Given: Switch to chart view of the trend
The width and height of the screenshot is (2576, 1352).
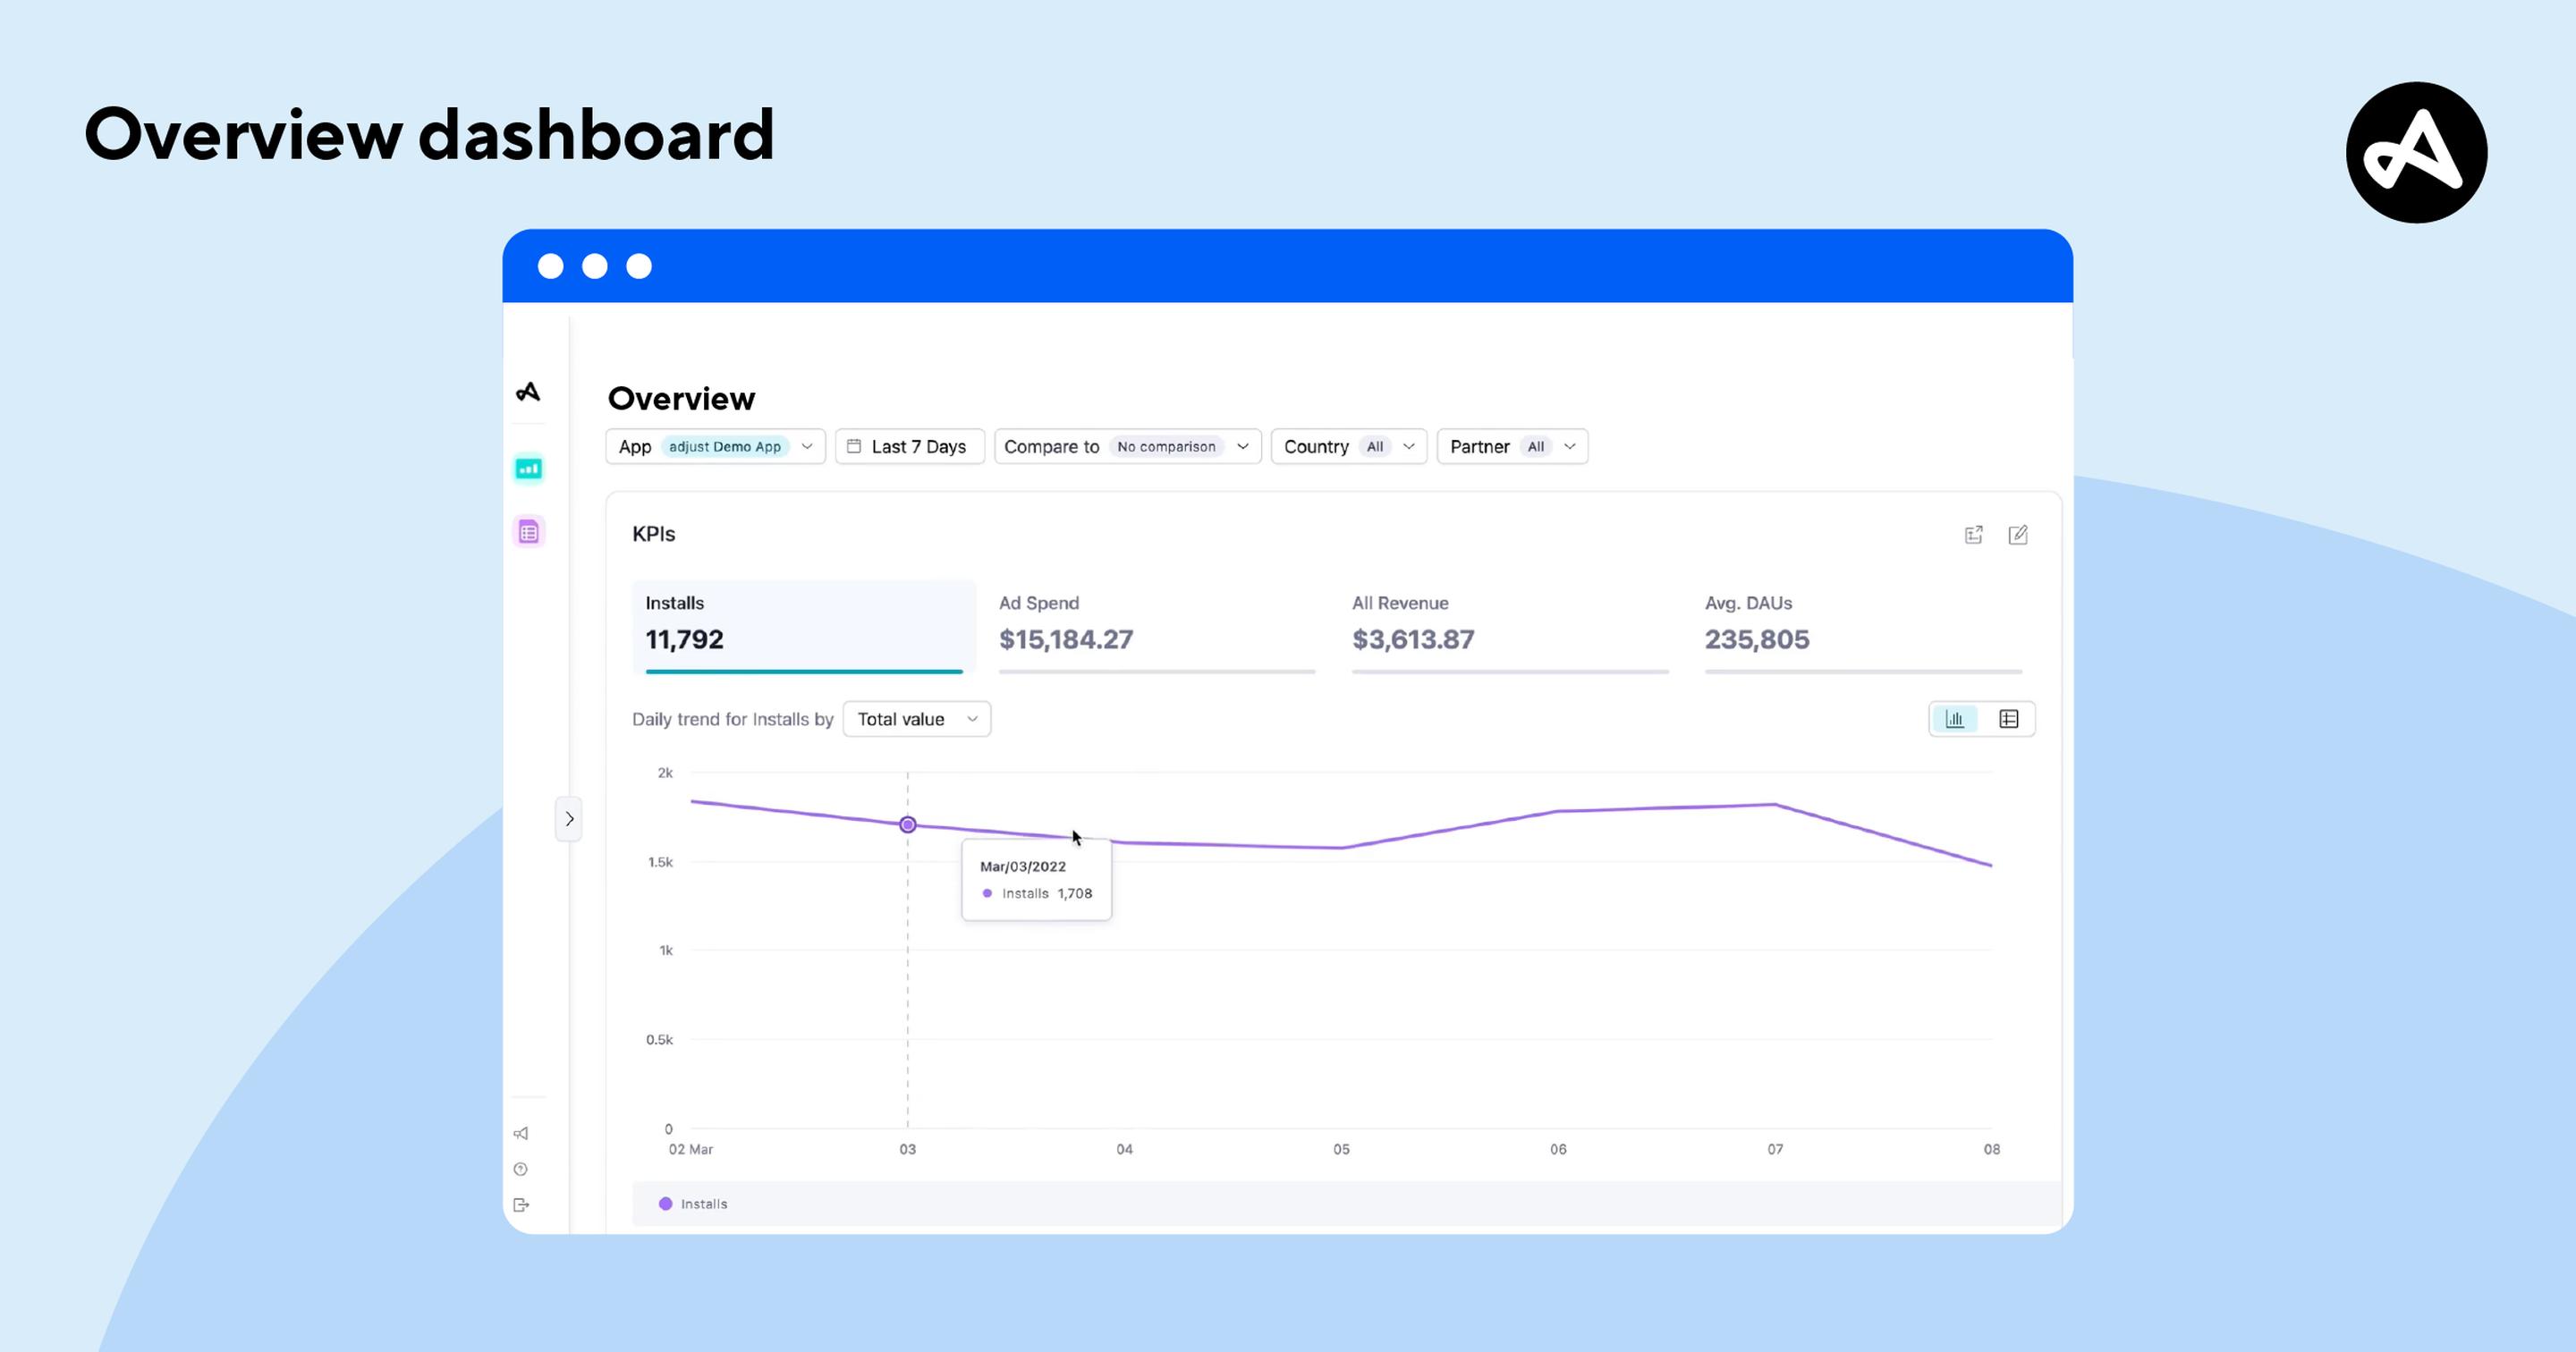Looking at the screenshot, I should point(1955,719).
